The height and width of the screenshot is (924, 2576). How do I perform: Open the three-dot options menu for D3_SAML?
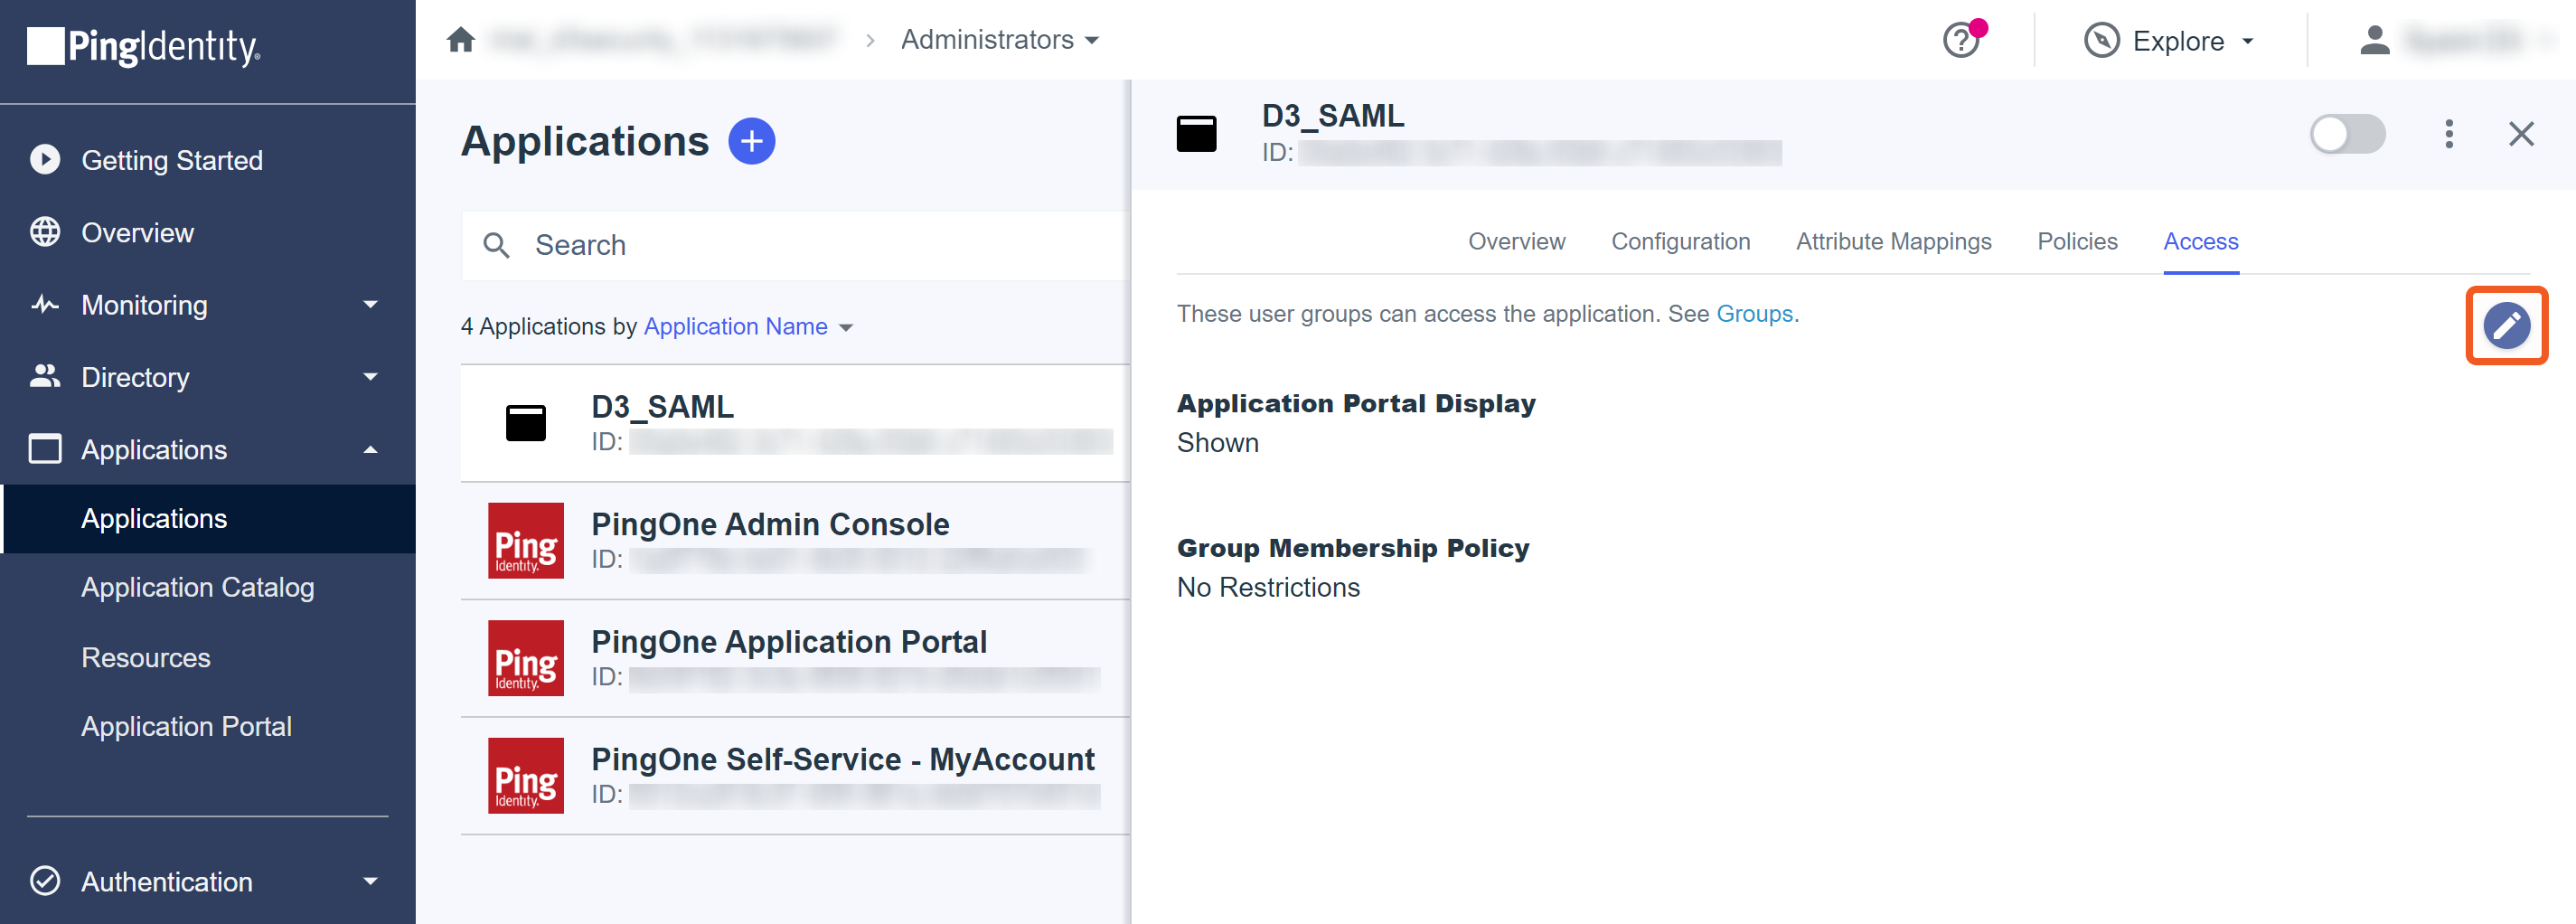[2448, 134]
